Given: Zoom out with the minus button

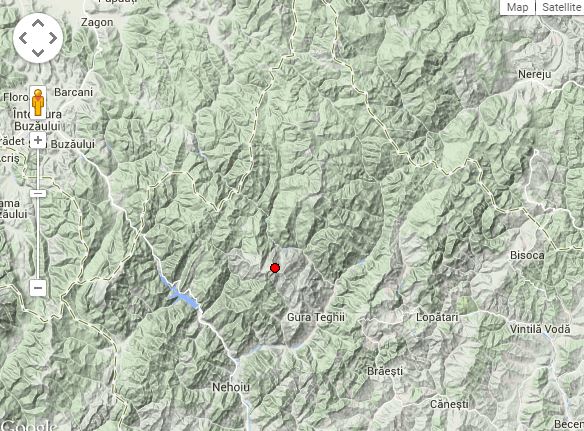Looking at the screenshot, I should coord(38,288).
